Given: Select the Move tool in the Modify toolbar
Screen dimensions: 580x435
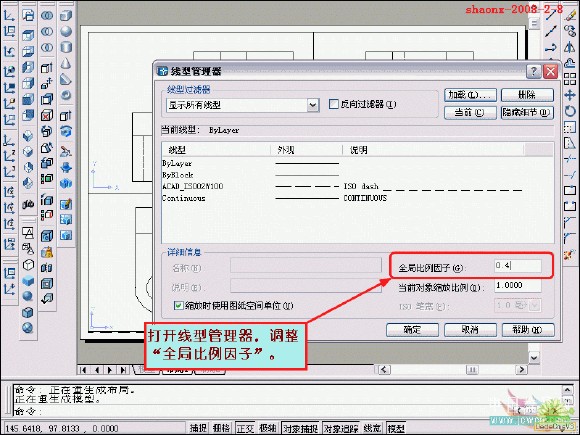Looking at the screenshot, I should 570,95.
